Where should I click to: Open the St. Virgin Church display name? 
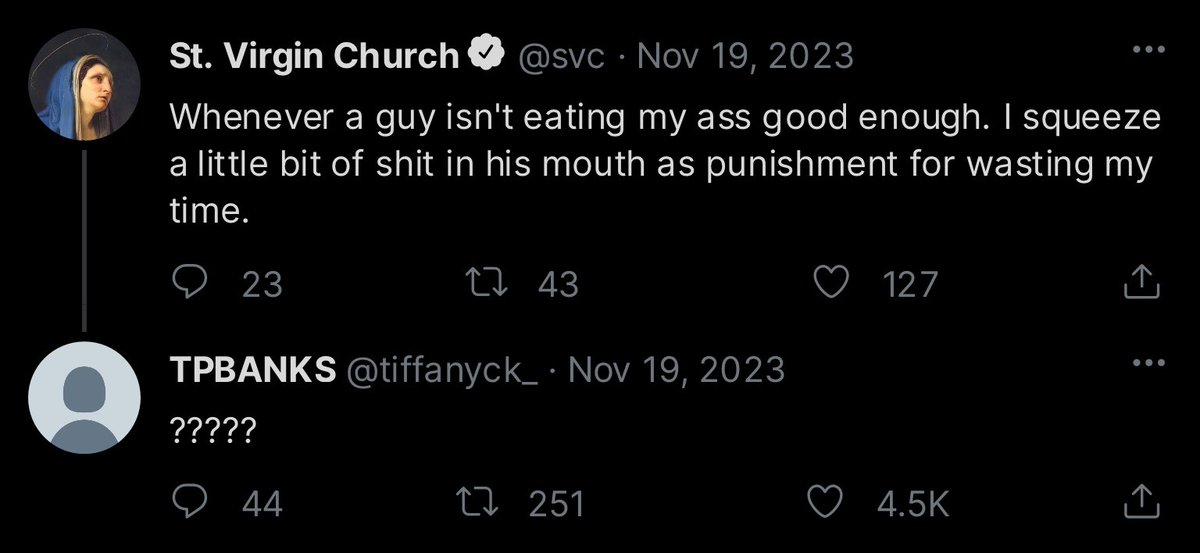click(x=314, y=57)
